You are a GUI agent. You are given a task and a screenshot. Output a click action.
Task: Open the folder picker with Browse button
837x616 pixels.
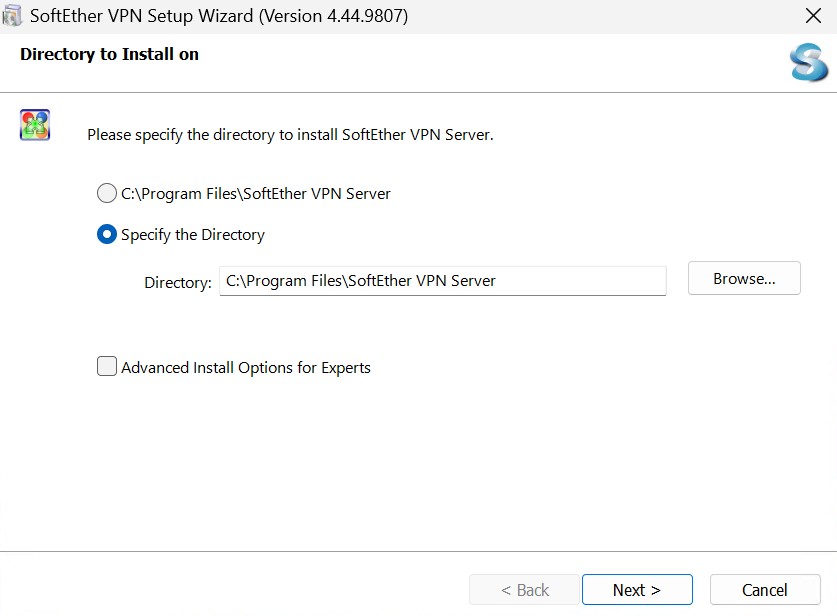744,279
